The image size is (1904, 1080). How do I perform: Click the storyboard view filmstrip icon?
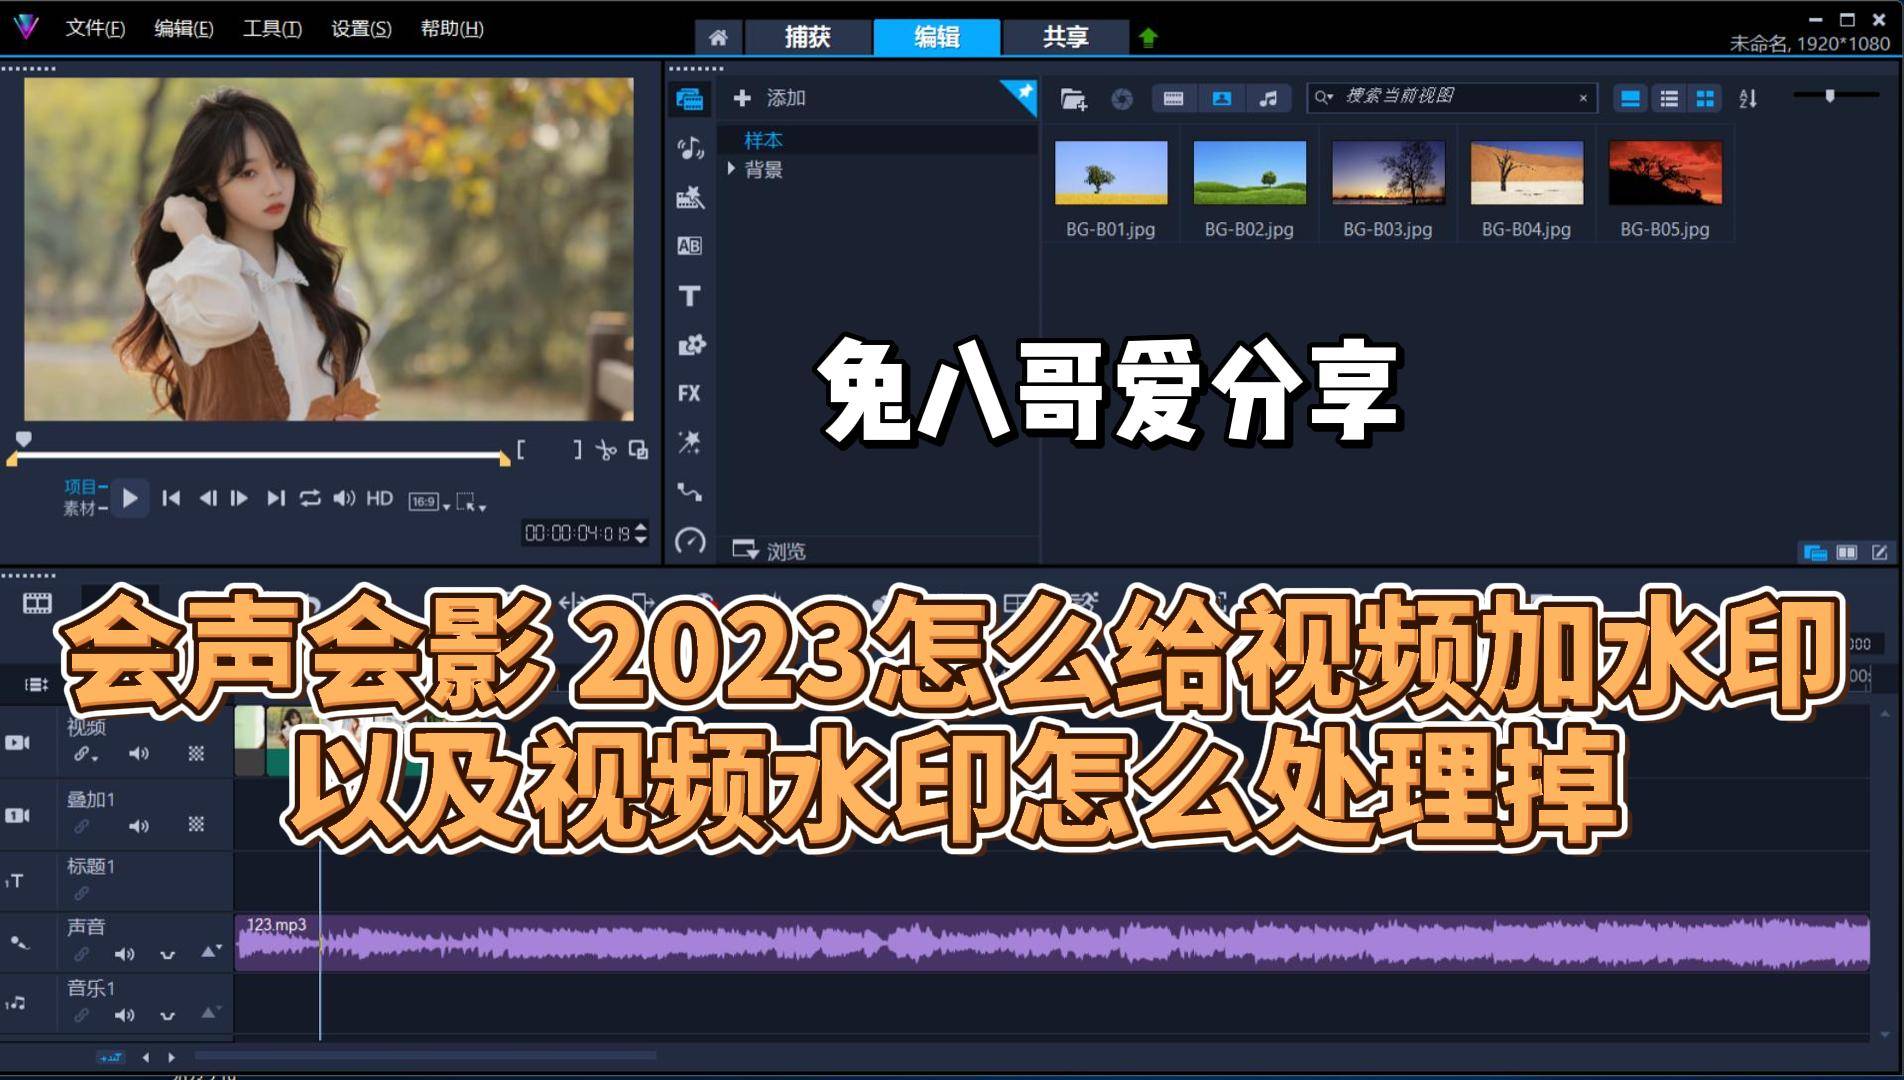(37, 603)
